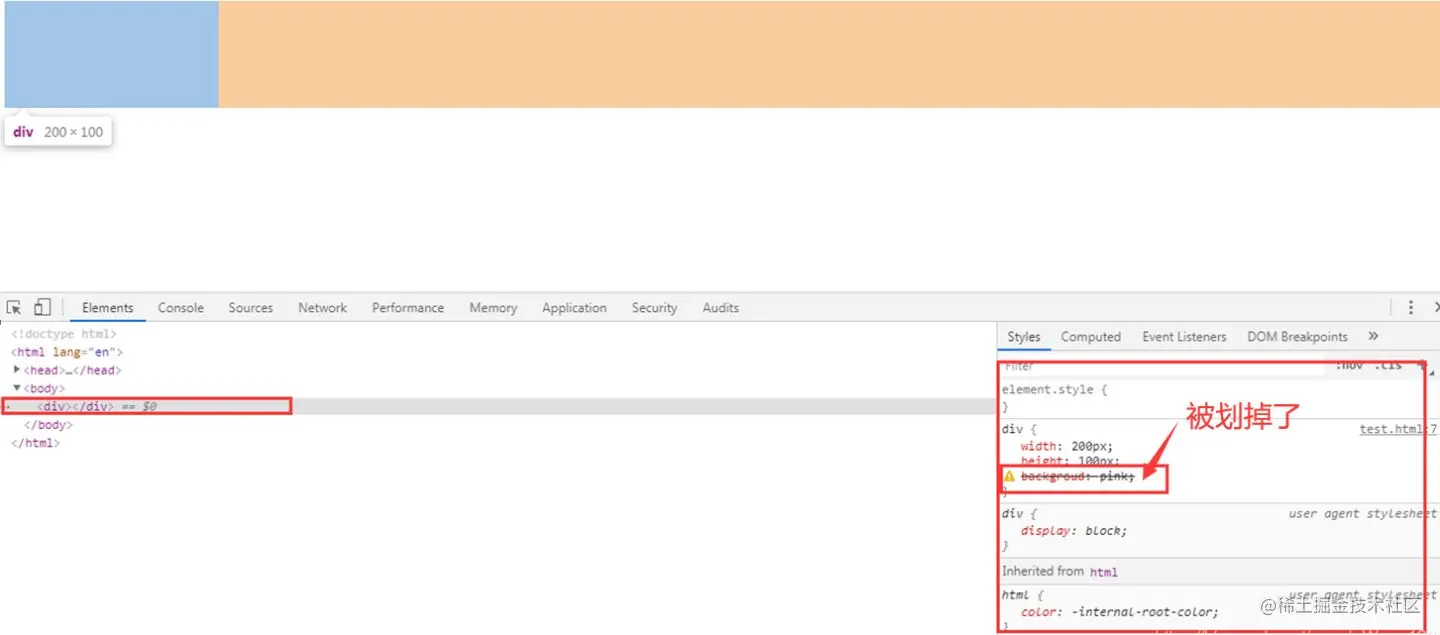Viewport: 1440px width, 635px height.
Task: Expand the head element node
Action: tap(18, 369)
